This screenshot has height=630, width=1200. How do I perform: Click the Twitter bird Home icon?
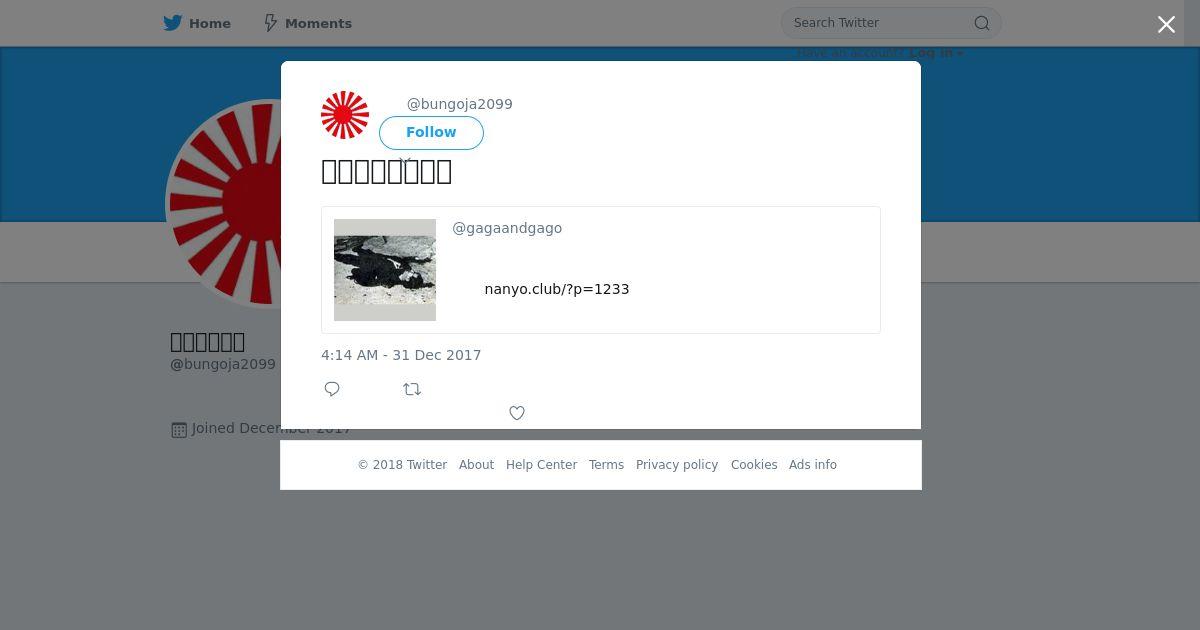pyautogui.click(x=173, y=23)
